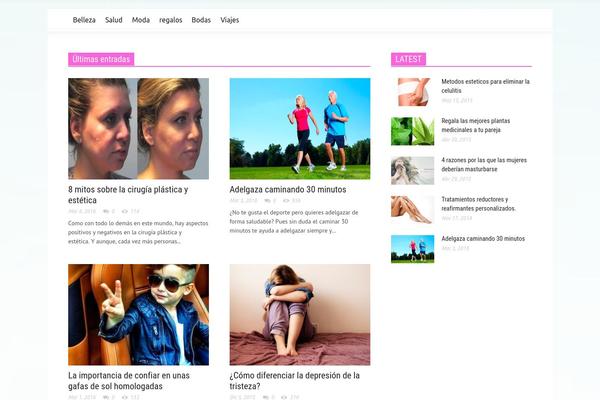Click the small walking couple sidebar thumbnail
Image resolution: width=600 pixels, height=400 pixels.
(412, 249)
